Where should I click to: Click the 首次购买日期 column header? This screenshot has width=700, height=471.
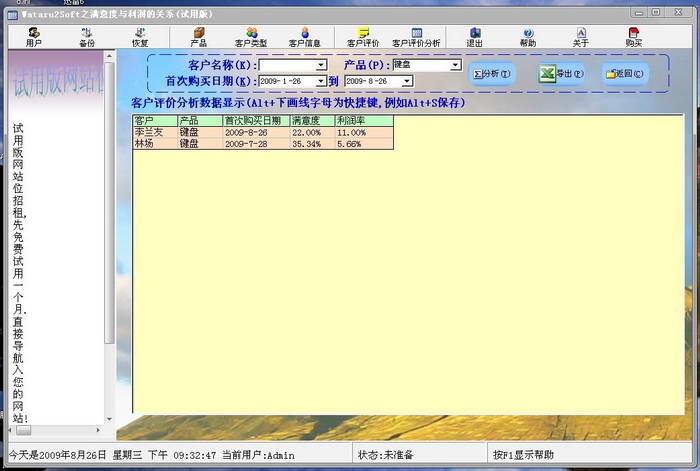click(256, 121)
